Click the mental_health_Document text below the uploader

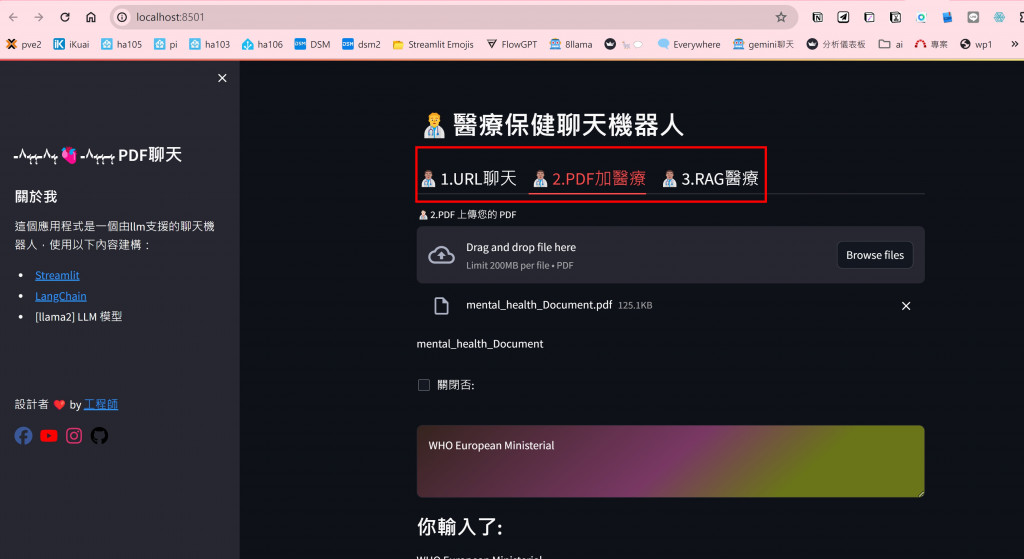point(480,344)
